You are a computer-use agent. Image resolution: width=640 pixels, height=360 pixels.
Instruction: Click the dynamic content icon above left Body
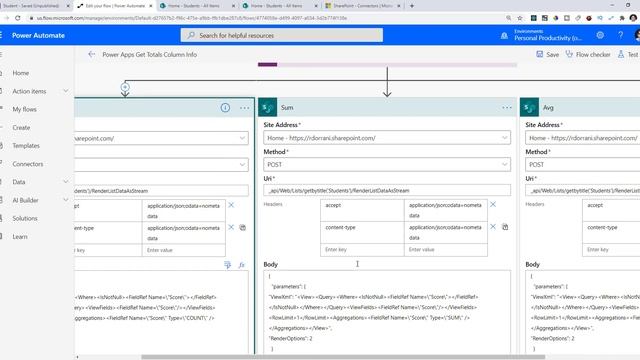pyautogui.click(x=228, y=265)
